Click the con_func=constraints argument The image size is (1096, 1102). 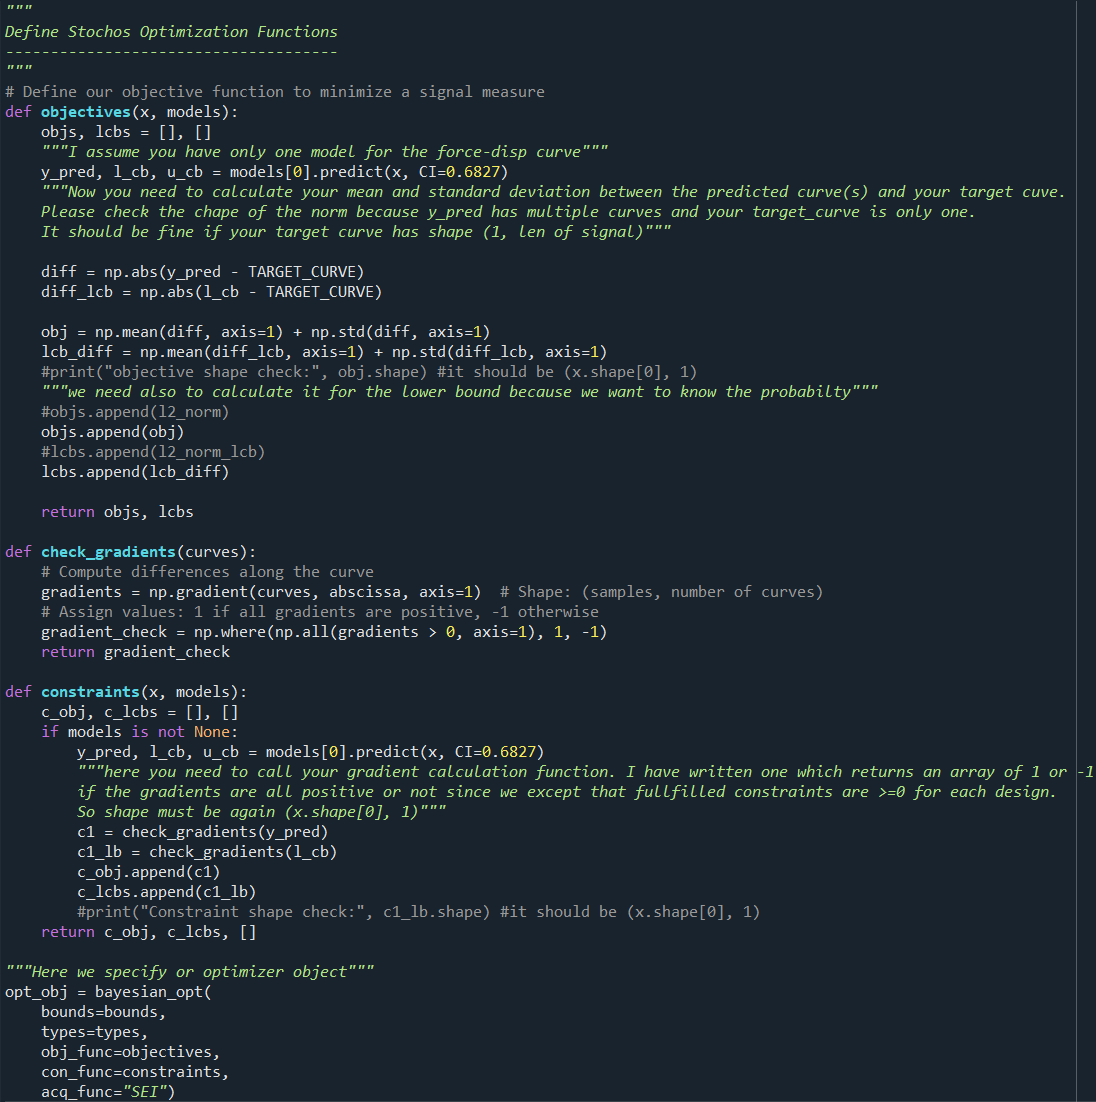(x=135, y=1072)
